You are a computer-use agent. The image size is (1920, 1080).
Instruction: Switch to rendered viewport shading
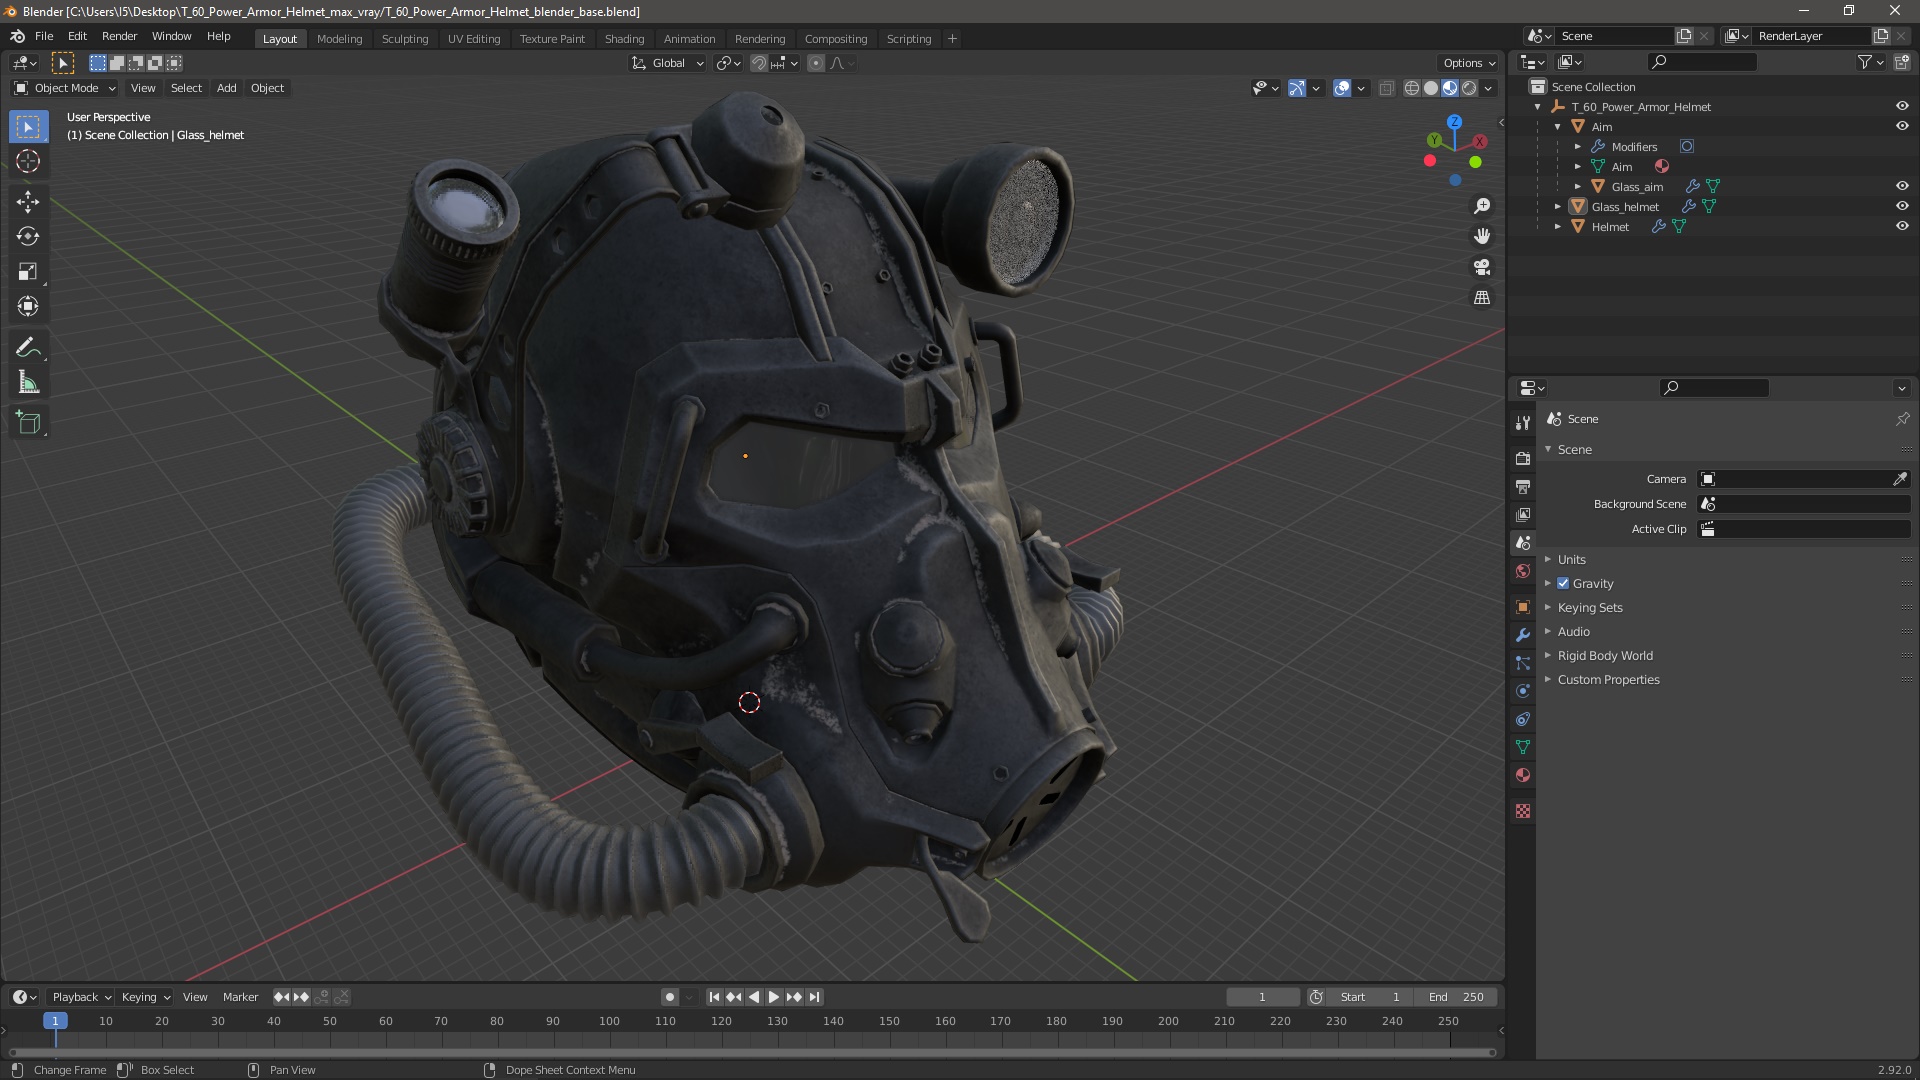point(1469,88)
